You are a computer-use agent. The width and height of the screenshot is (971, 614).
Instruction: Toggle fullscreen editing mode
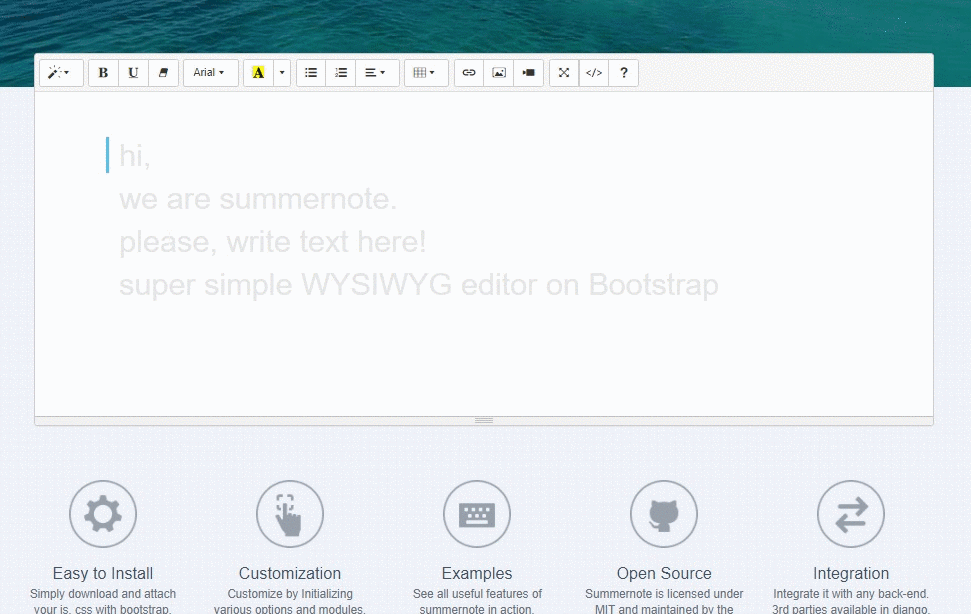(563, 72)
